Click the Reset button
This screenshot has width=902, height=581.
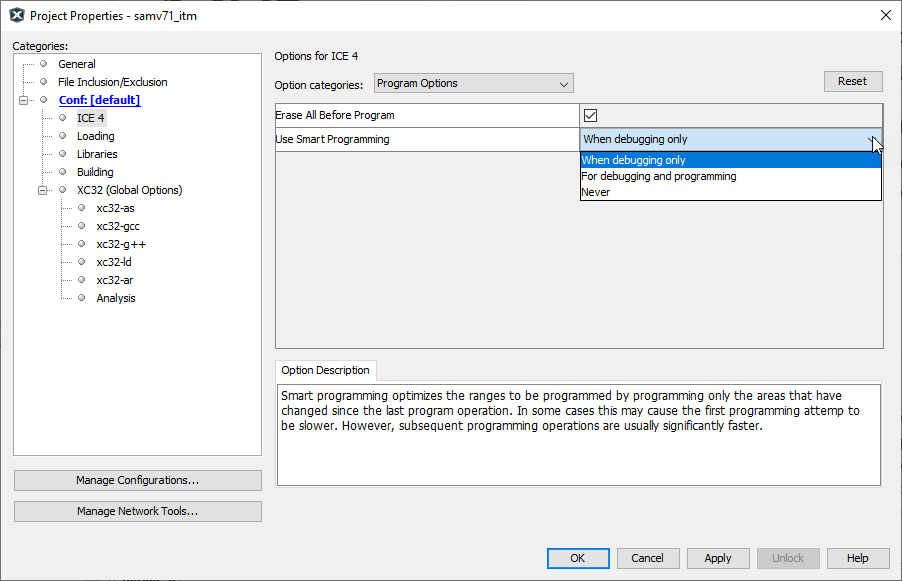852,82
